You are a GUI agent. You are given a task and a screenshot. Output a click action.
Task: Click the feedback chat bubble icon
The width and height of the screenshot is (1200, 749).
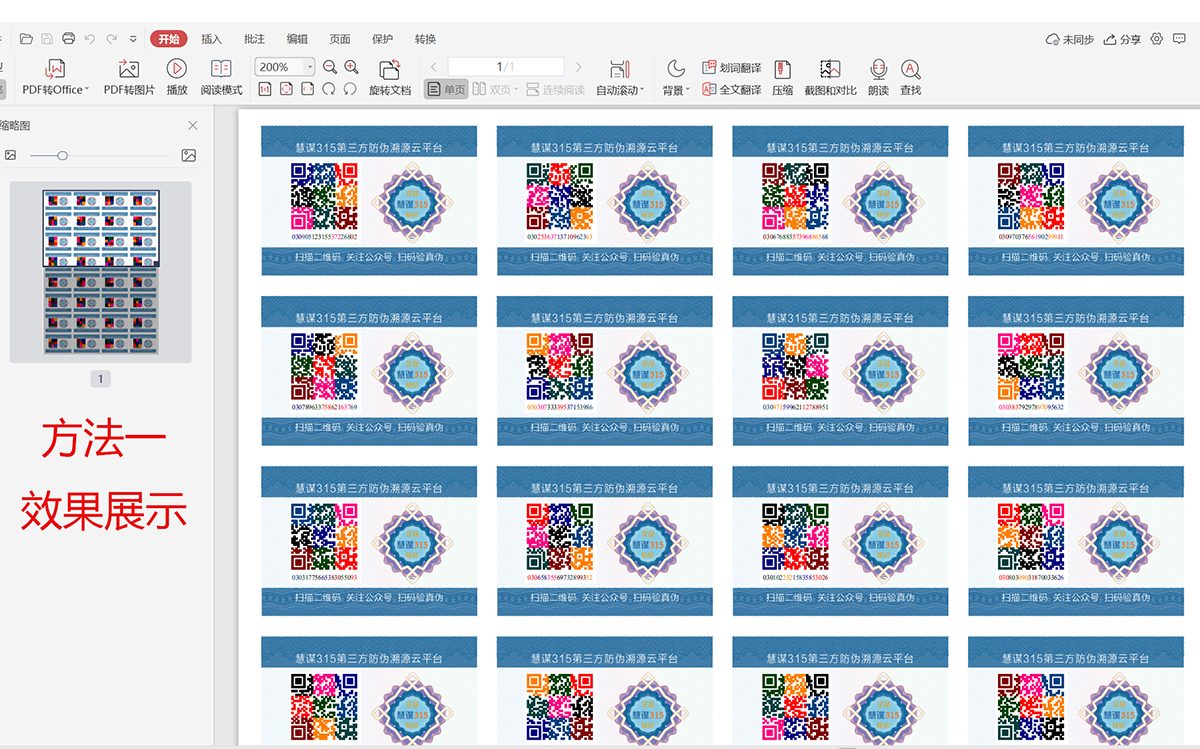tap(1179, 39)
